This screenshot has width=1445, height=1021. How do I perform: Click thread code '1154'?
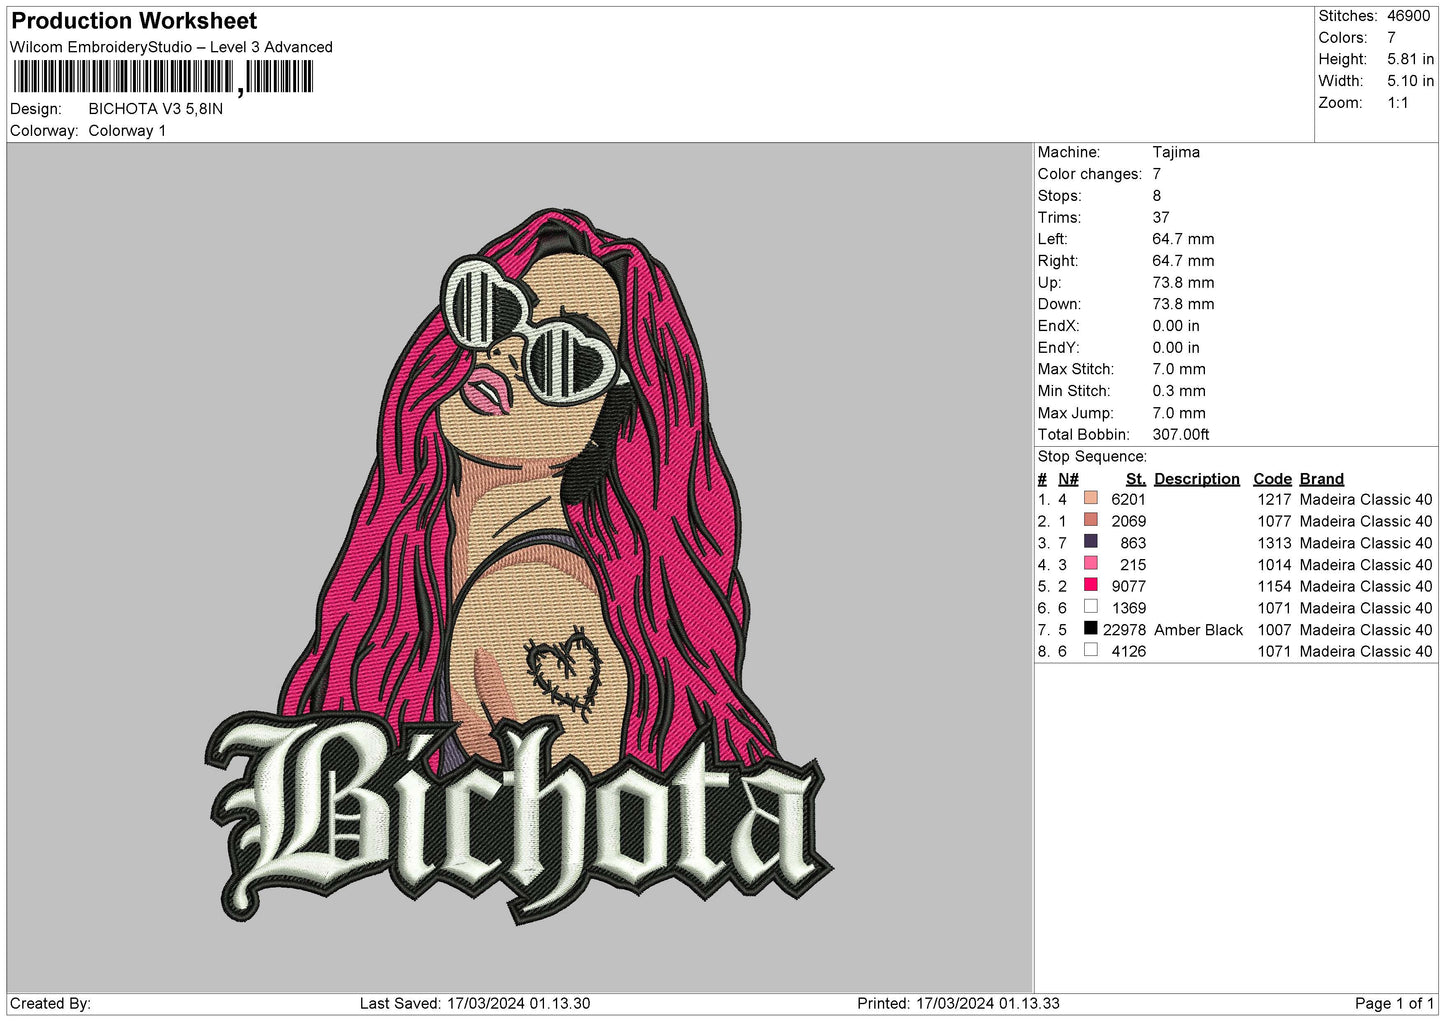[x=1274, y=586]
